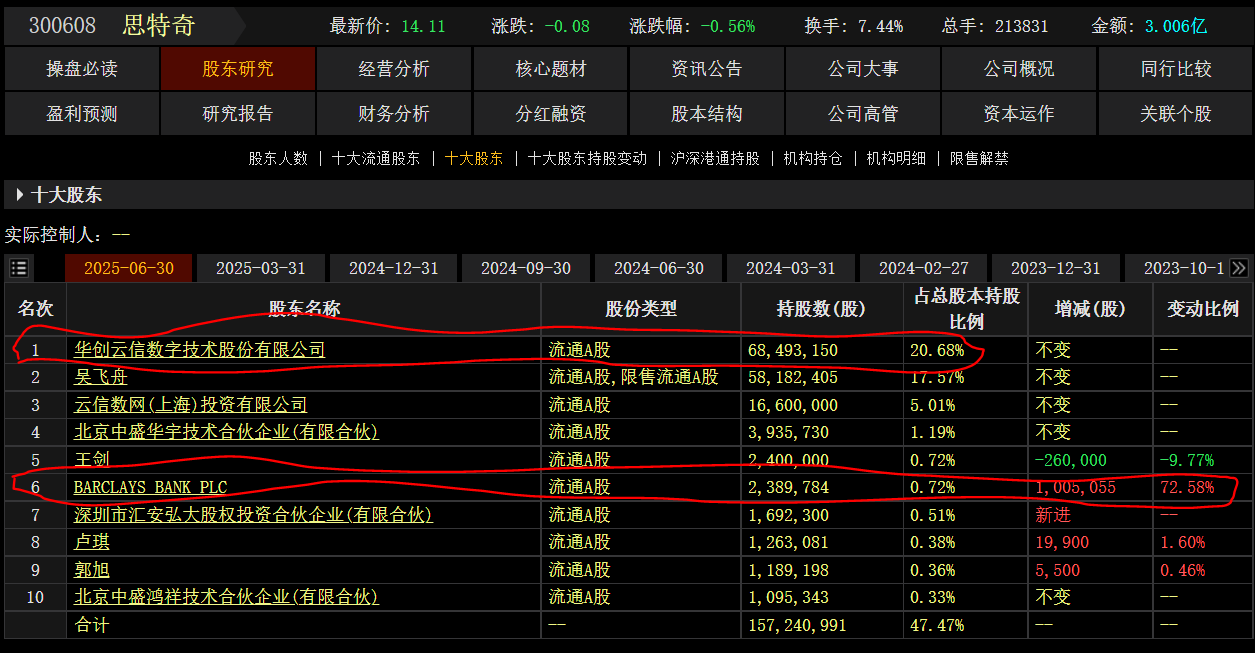Screen dimensions: 1255x653
Task: Switch to the 2025-03-31 report date
Action: click(261, 268)
